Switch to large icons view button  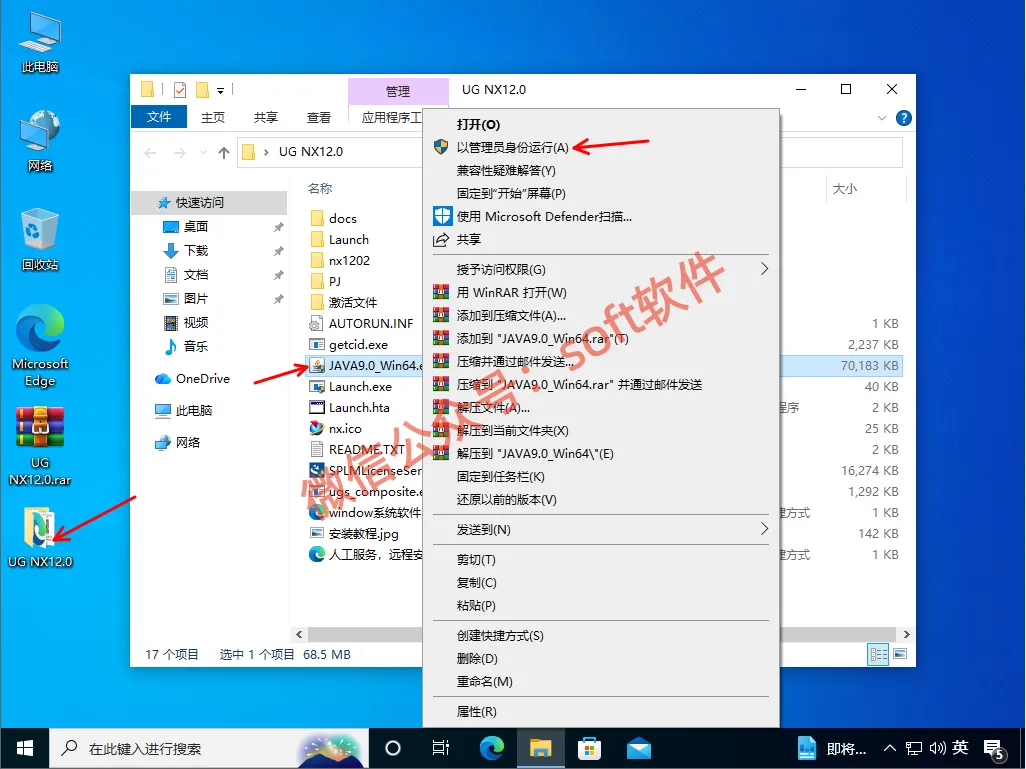(900, 653)
